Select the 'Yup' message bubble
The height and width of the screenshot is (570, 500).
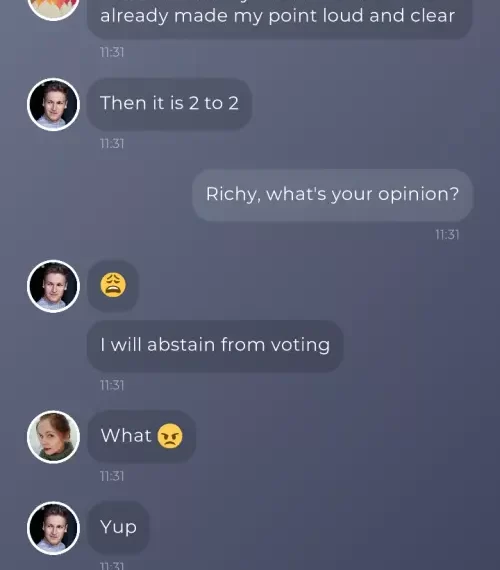[118, 527]
